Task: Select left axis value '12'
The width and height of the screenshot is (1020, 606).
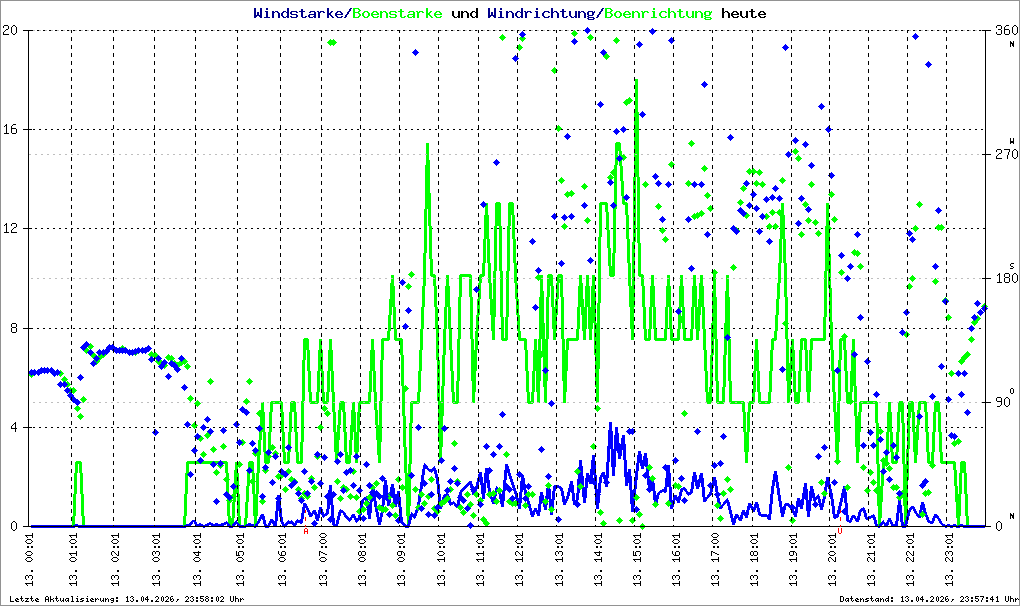Action: coord(10,229)
